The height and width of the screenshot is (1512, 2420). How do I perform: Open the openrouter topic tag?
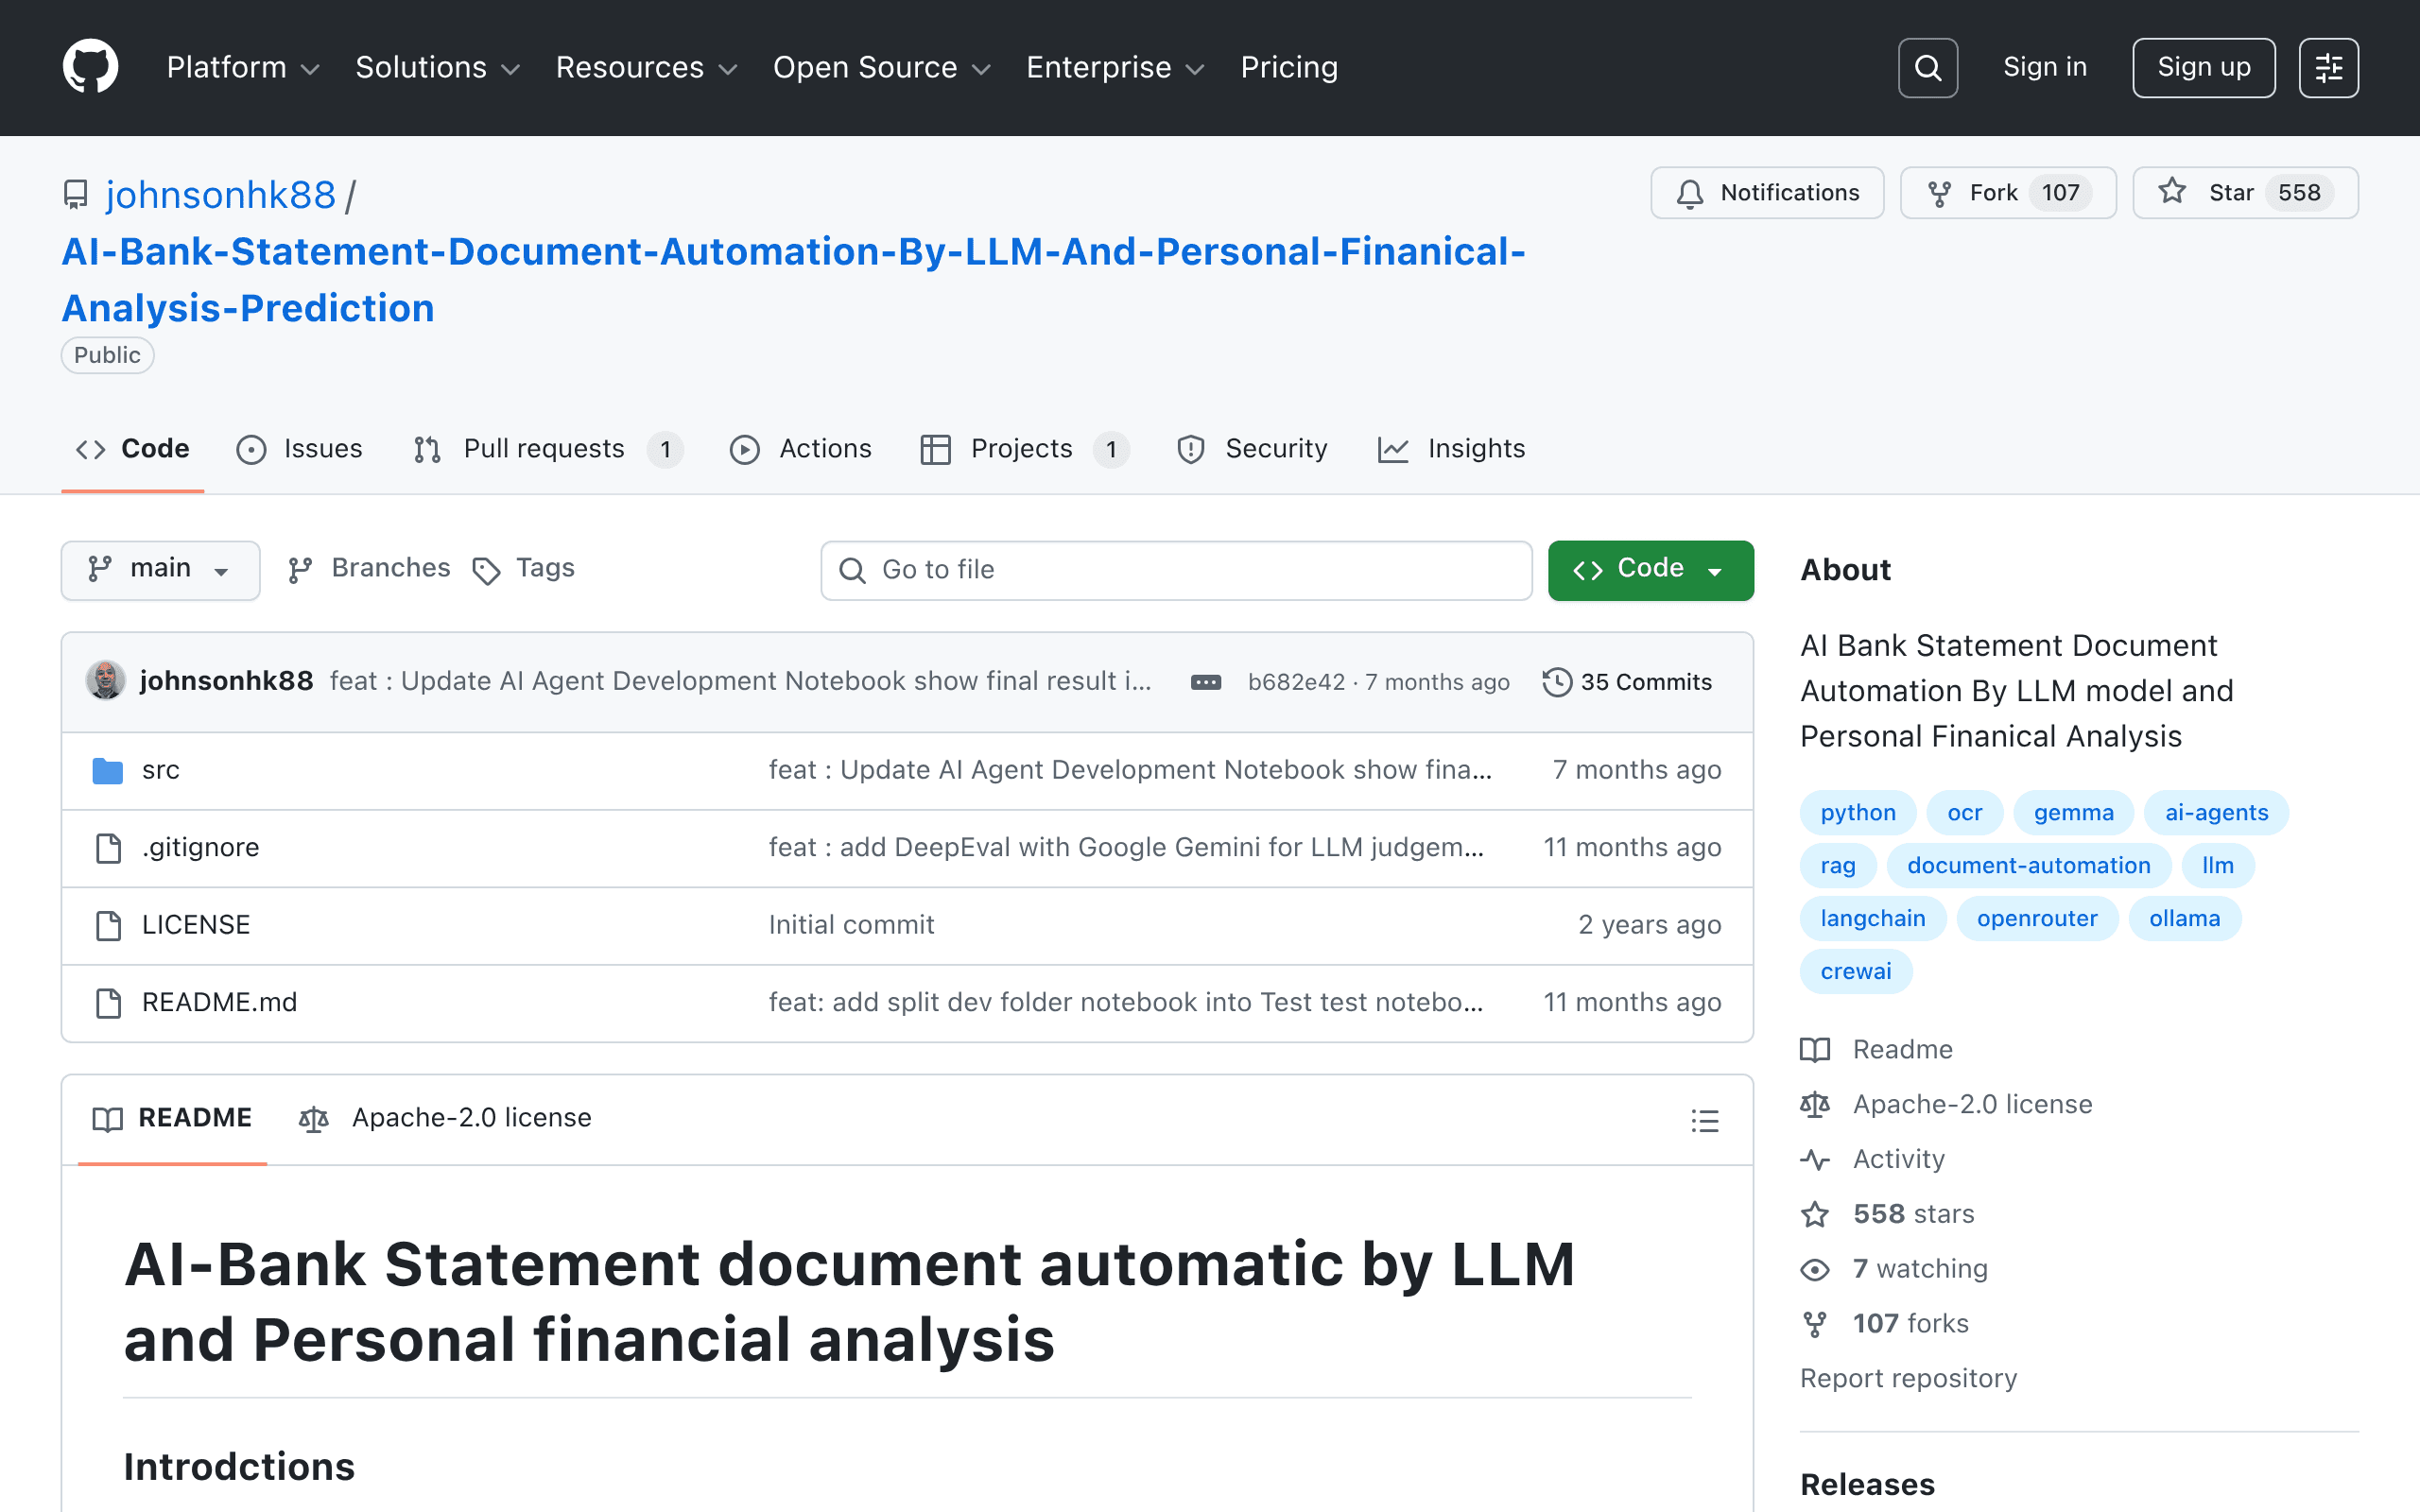pyautogui.click(x=2037, y=919)
